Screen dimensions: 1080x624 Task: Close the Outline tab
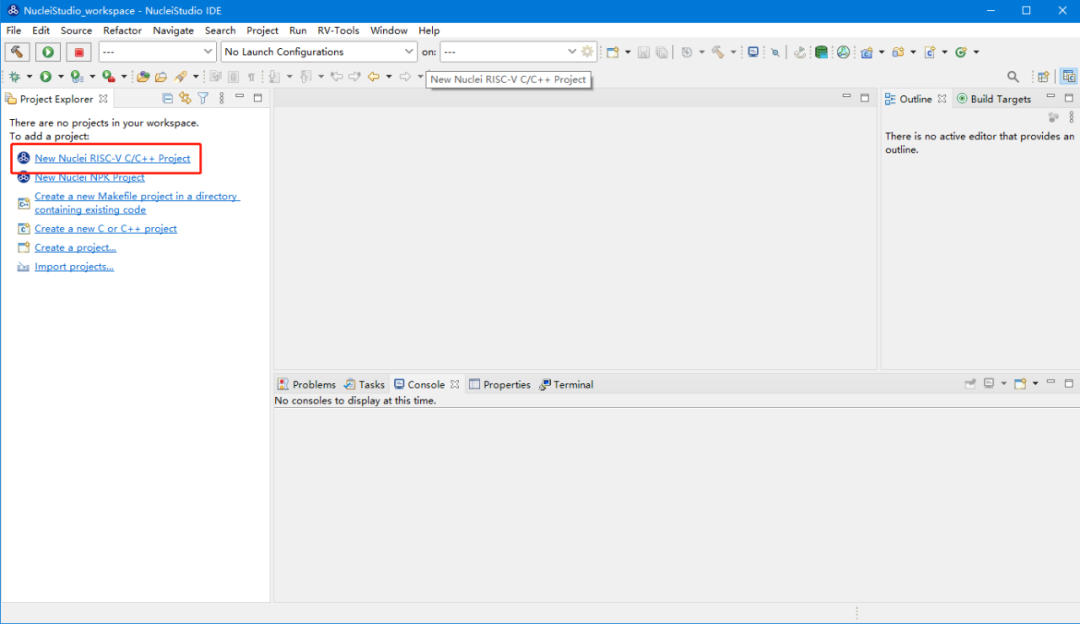(x=942, y=99)
